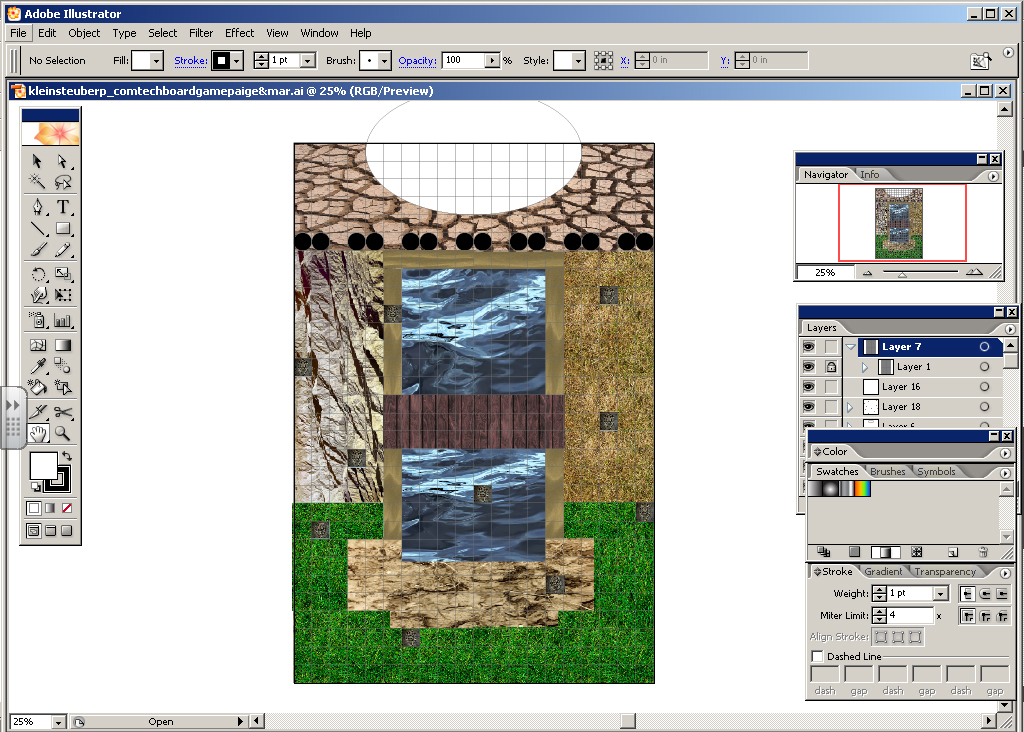The image size is (1024, 732).
Task: Pick the Pencil tool
Action: [x=63, y=250]
